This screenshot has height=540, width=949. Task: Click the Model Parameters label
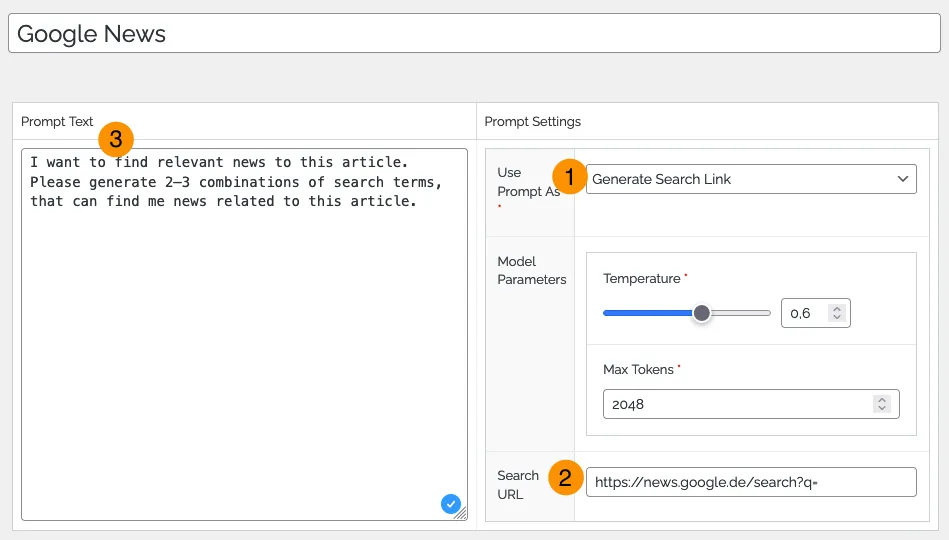[x=531, y=271]
